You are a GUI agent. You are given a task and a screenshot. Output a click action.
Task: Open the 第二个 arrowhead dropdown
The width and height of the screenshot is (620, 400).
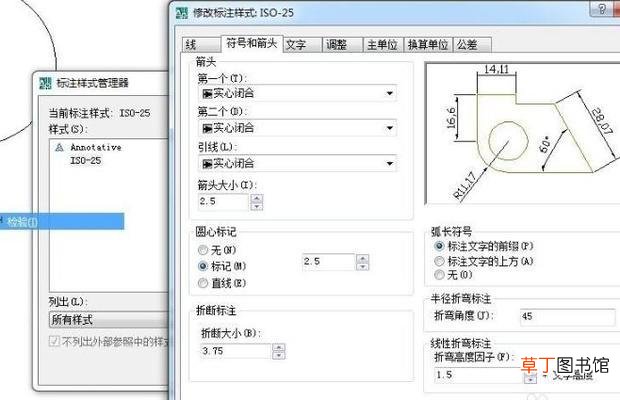point(297,128)
